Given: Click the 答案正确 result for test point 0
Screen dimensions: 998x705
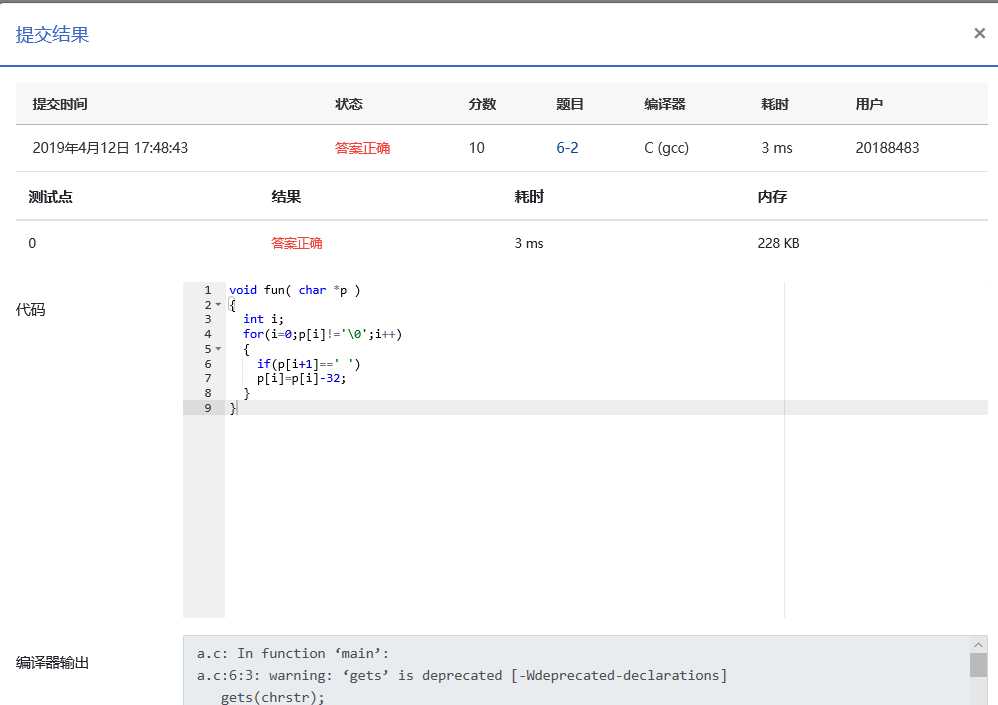Looking at the screenshot, I should 296,243.
